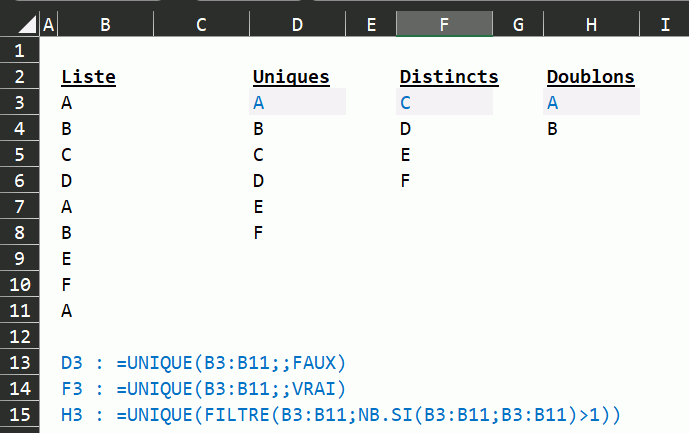Click the 'Liste' heading cell
689x433 pixels.
[x=88, y=76]
